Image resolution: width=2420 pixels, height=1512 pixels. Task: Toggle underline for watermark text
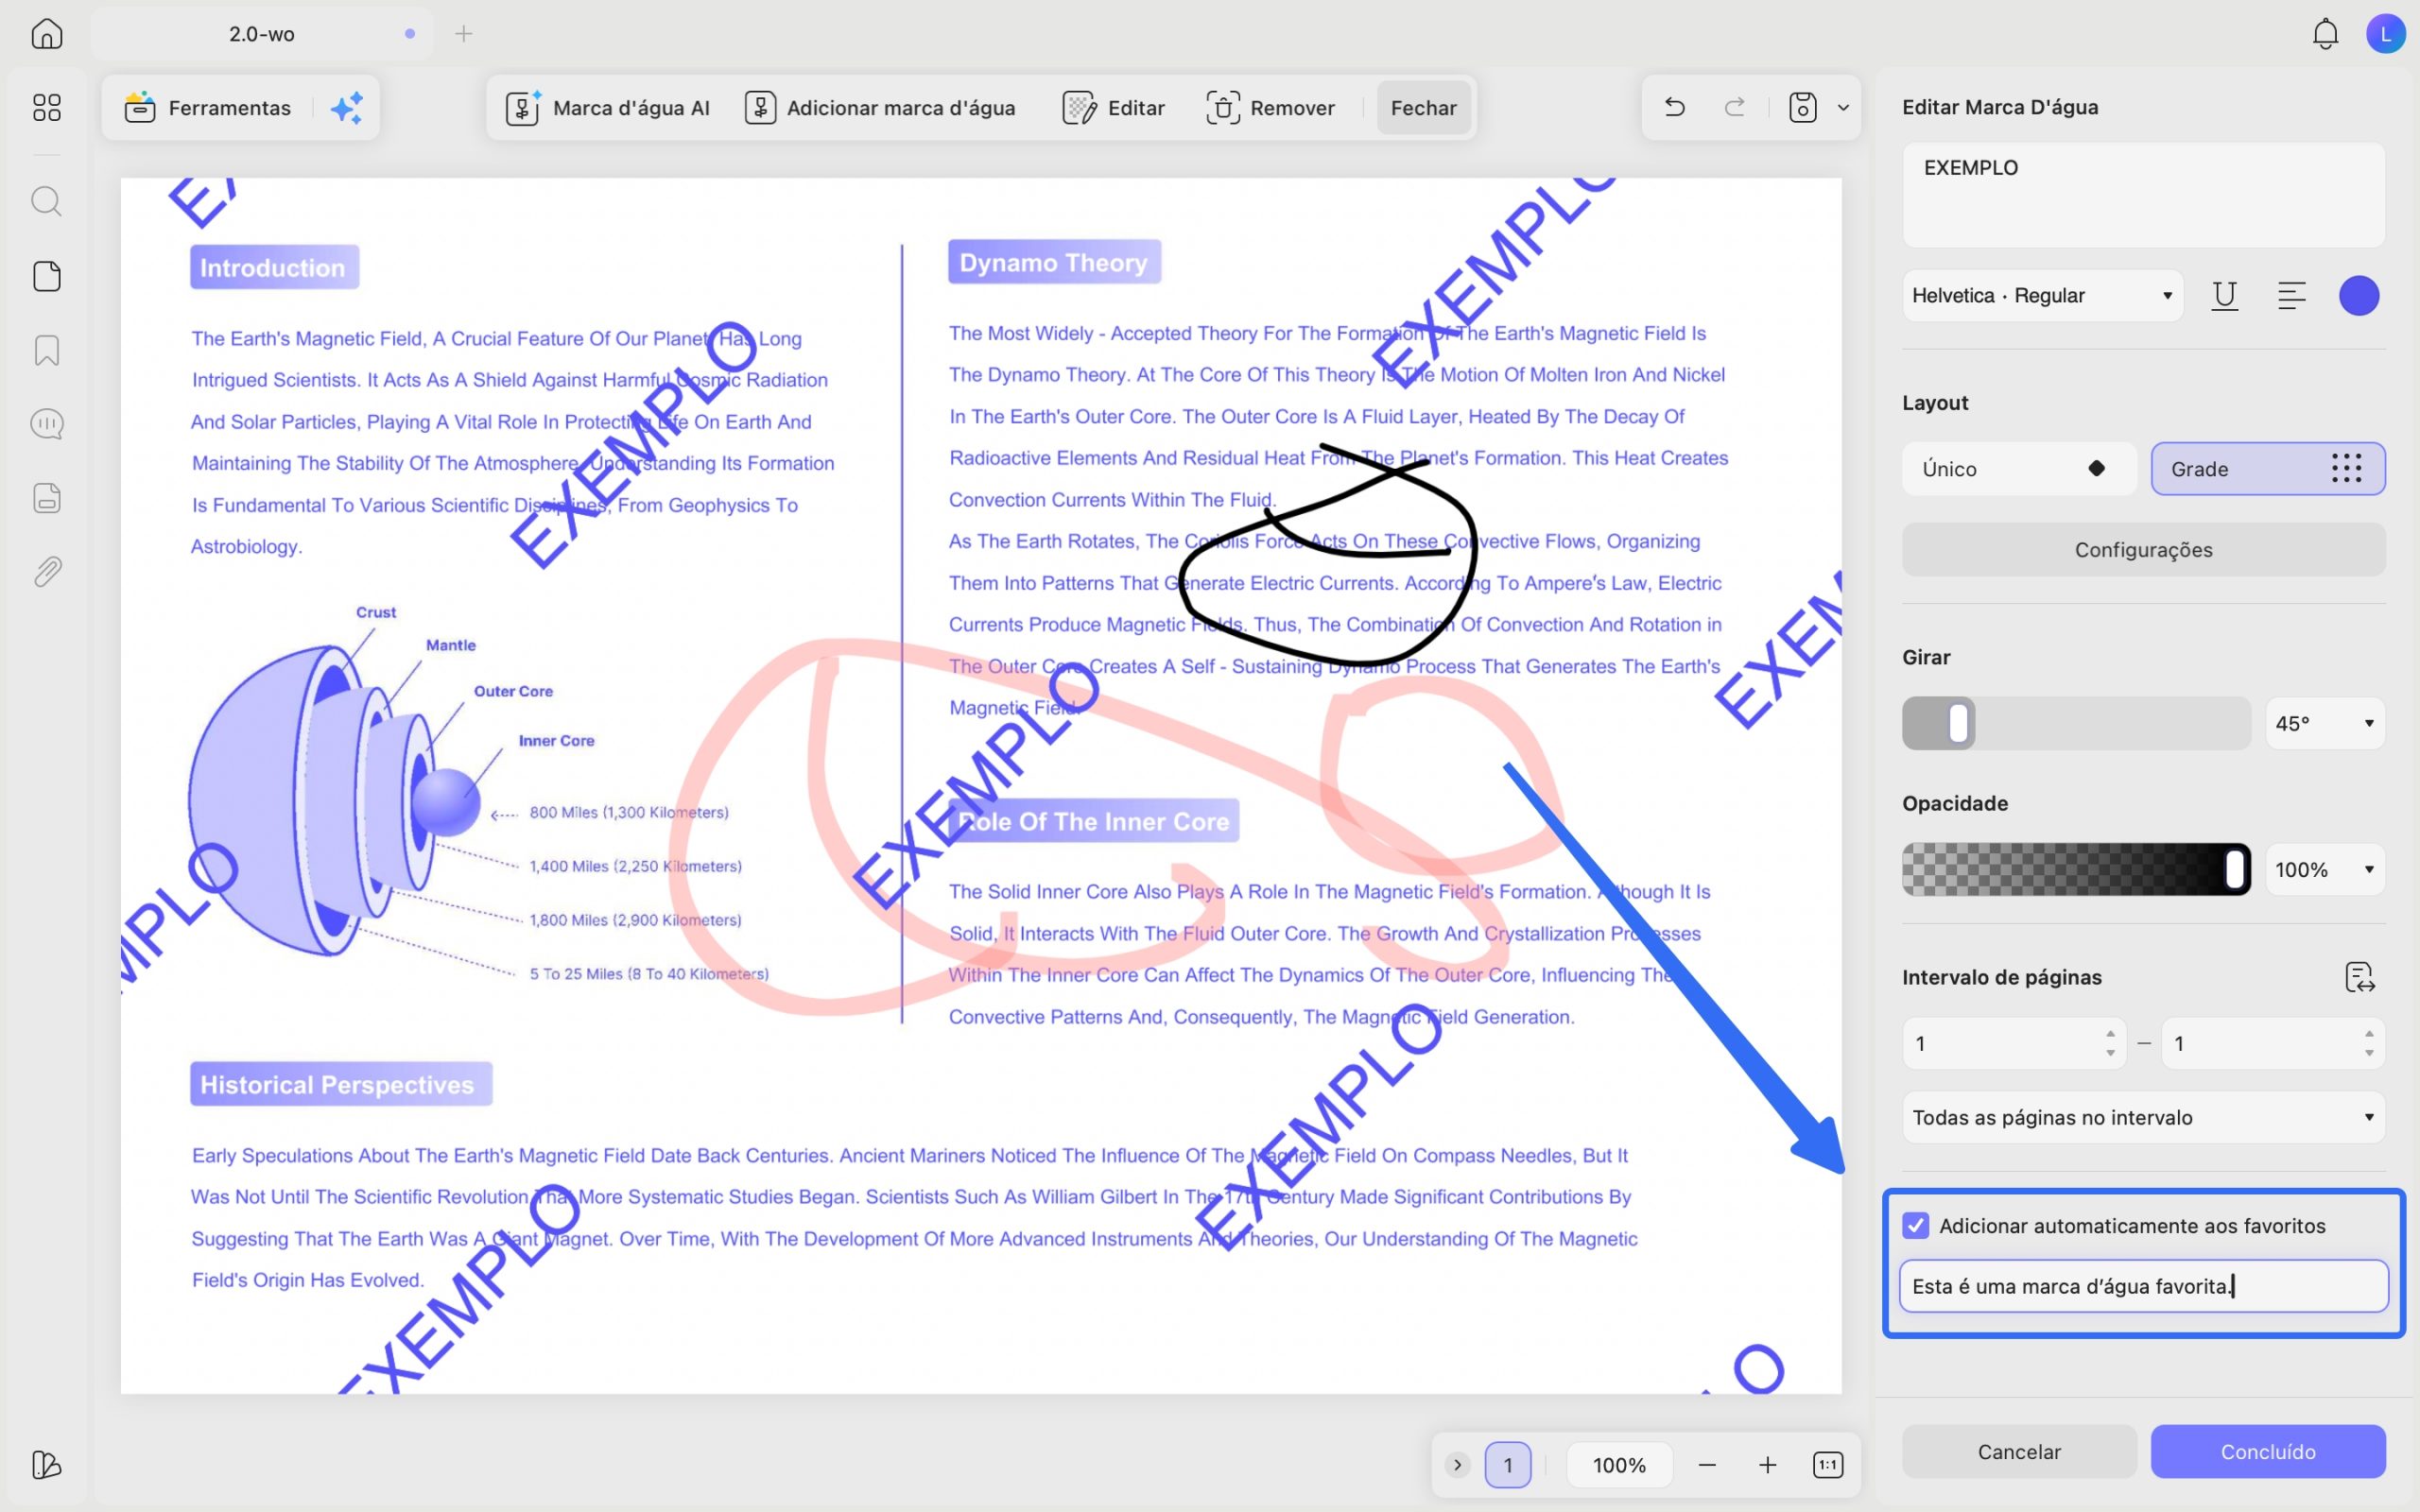coord(2224,296)
